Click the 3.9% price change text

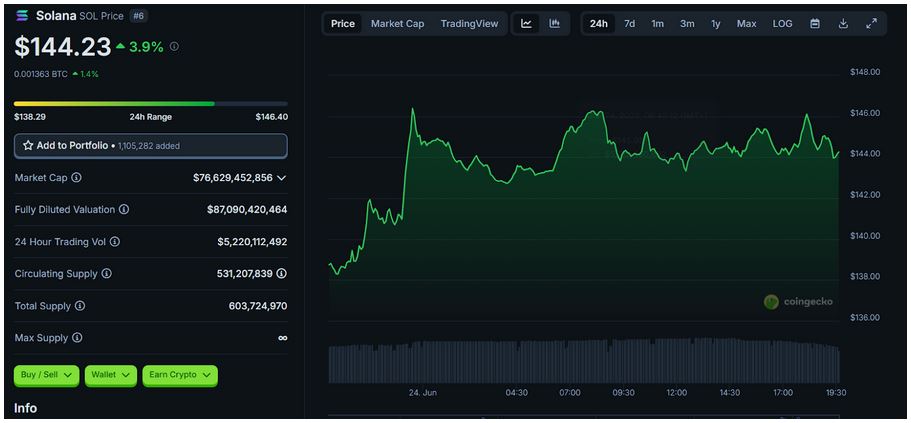pos(146,47)
